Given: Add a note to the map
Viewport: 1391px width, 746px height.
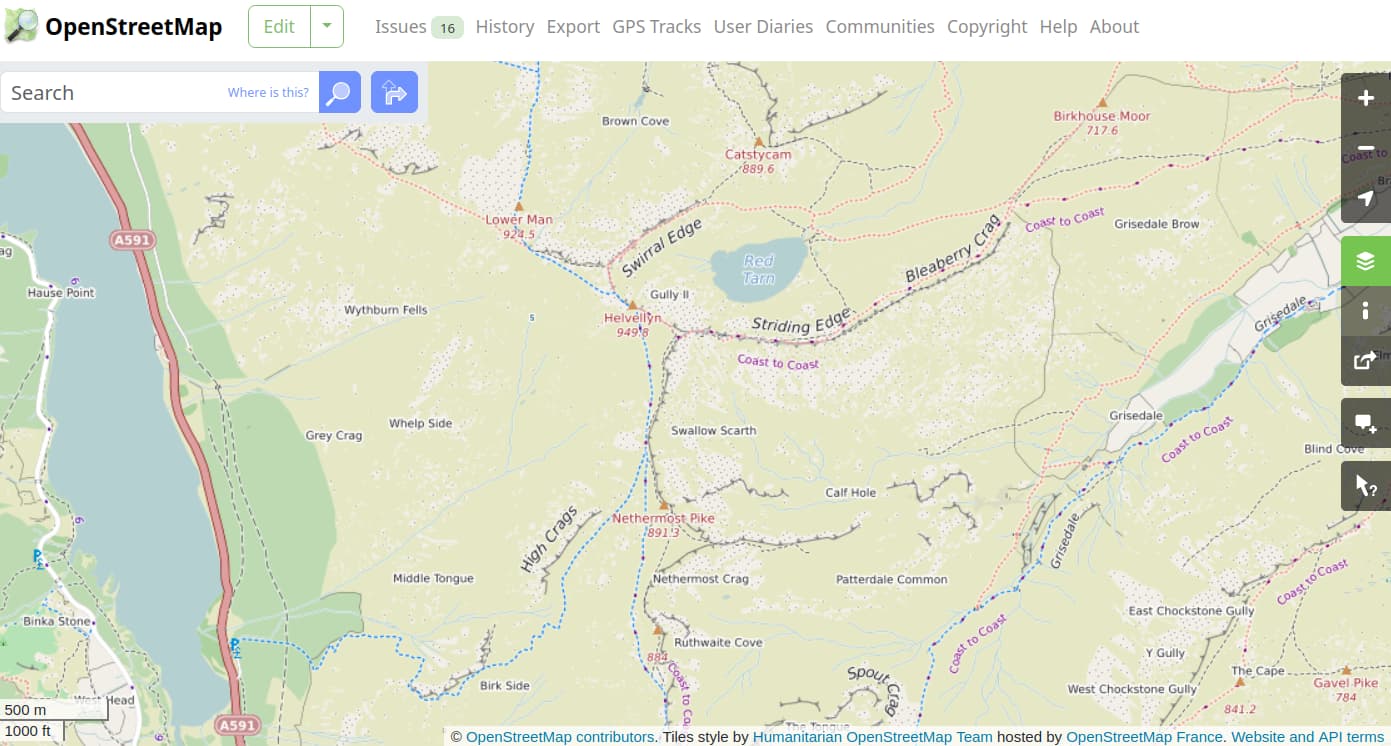Looking at the screenshot, I should (1366, 423).
